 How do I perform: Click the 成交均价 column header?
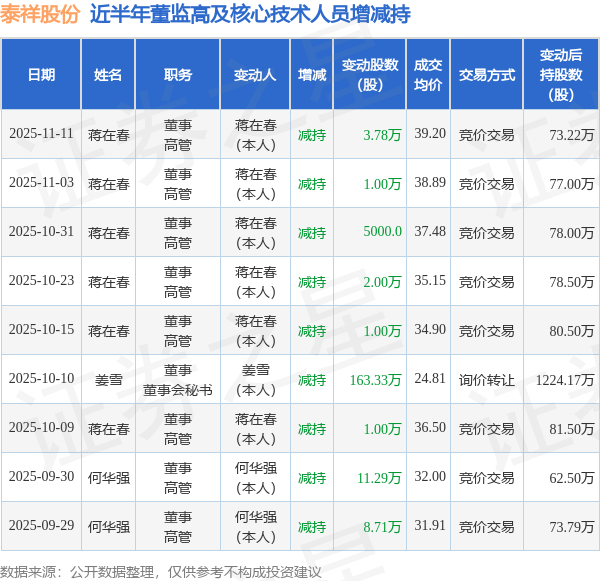click(x=428, y=75)
